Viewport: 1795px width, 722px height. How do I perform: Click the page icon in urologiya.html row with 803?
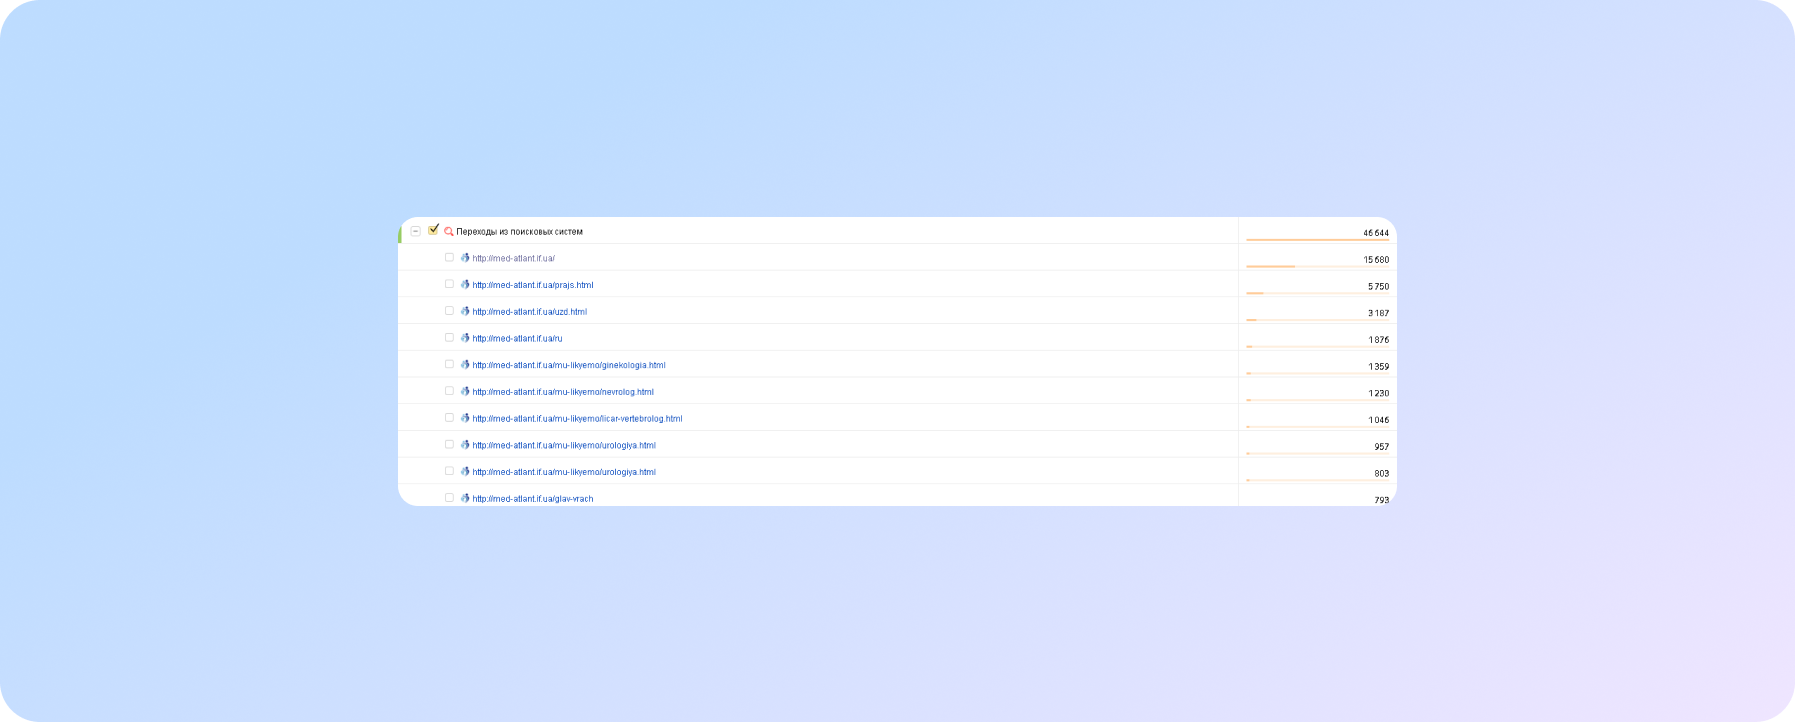click(x=465, y=471)
